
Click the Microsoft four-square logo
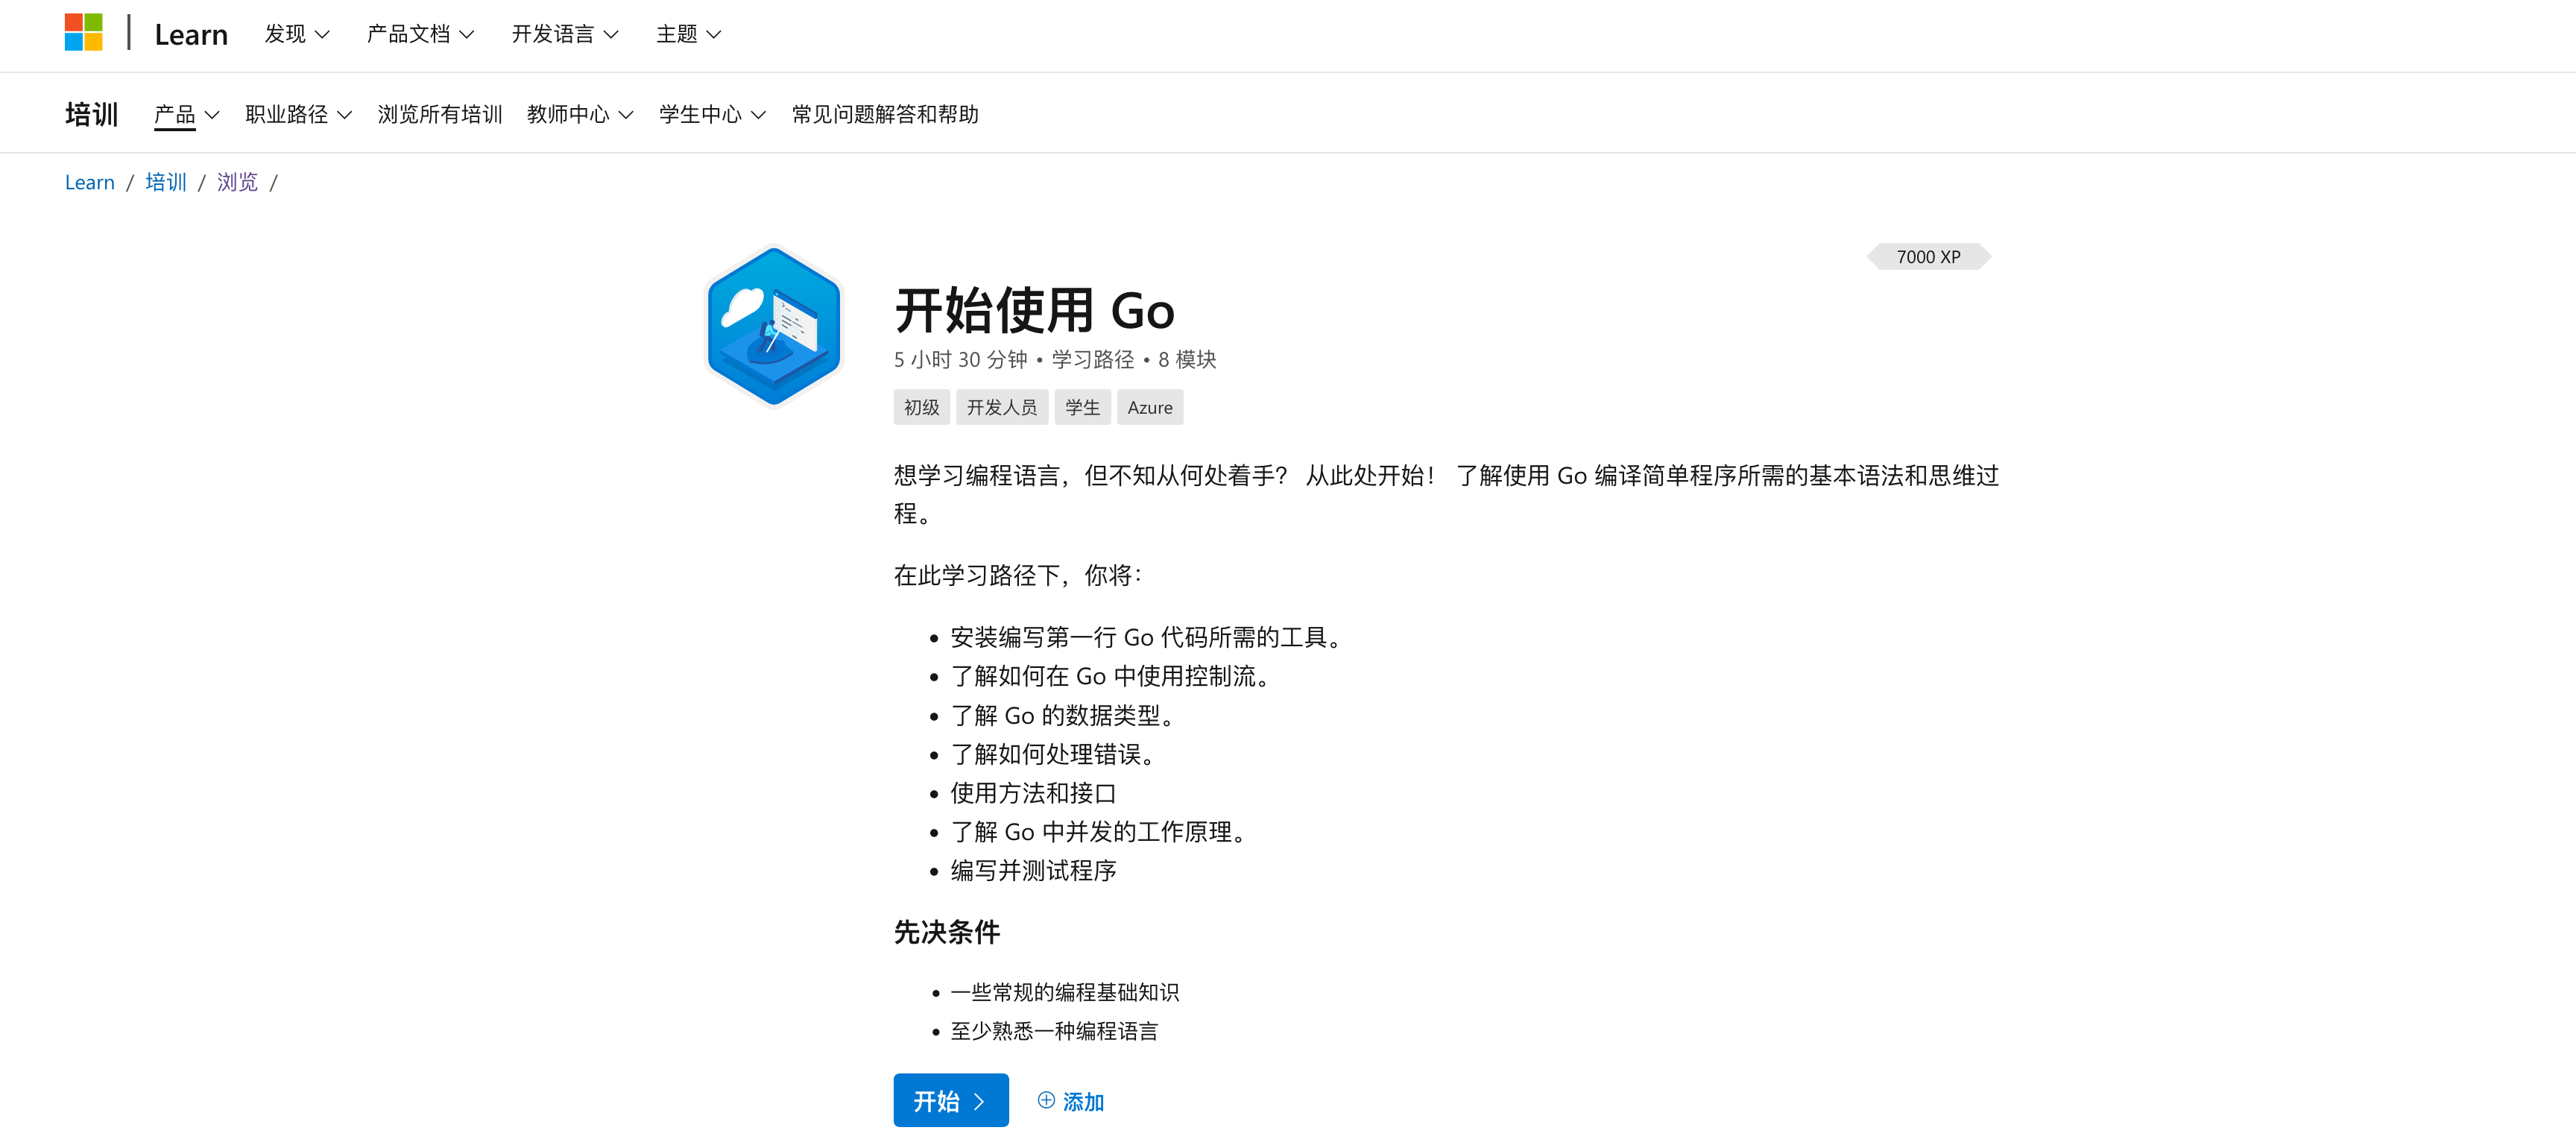[x=84, y=32]
